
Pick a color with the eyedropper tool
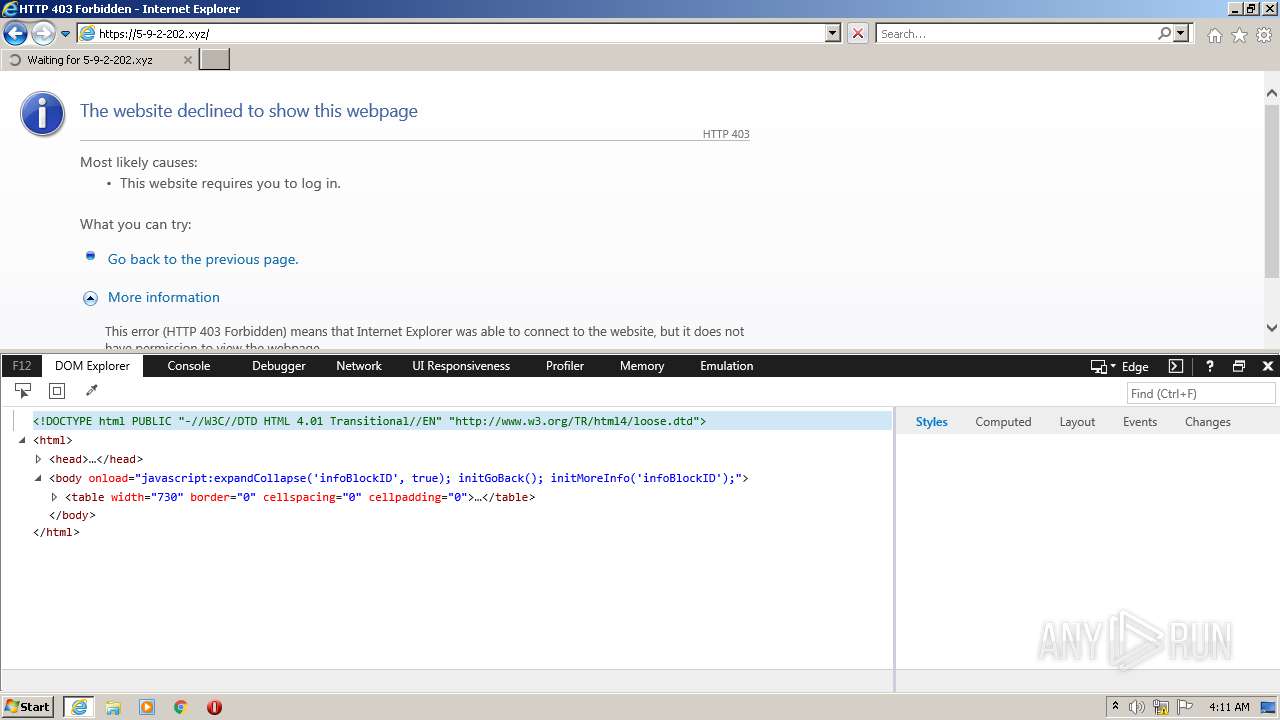click(91, 391)
